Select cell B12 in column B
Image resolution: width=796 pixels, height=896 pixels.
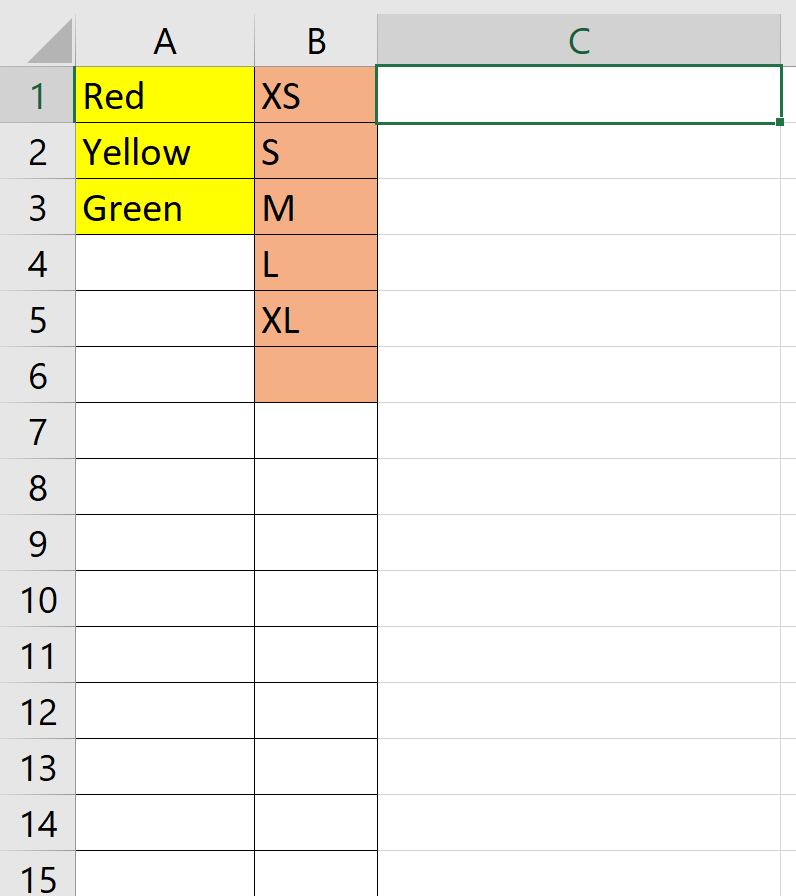[315, 712]
